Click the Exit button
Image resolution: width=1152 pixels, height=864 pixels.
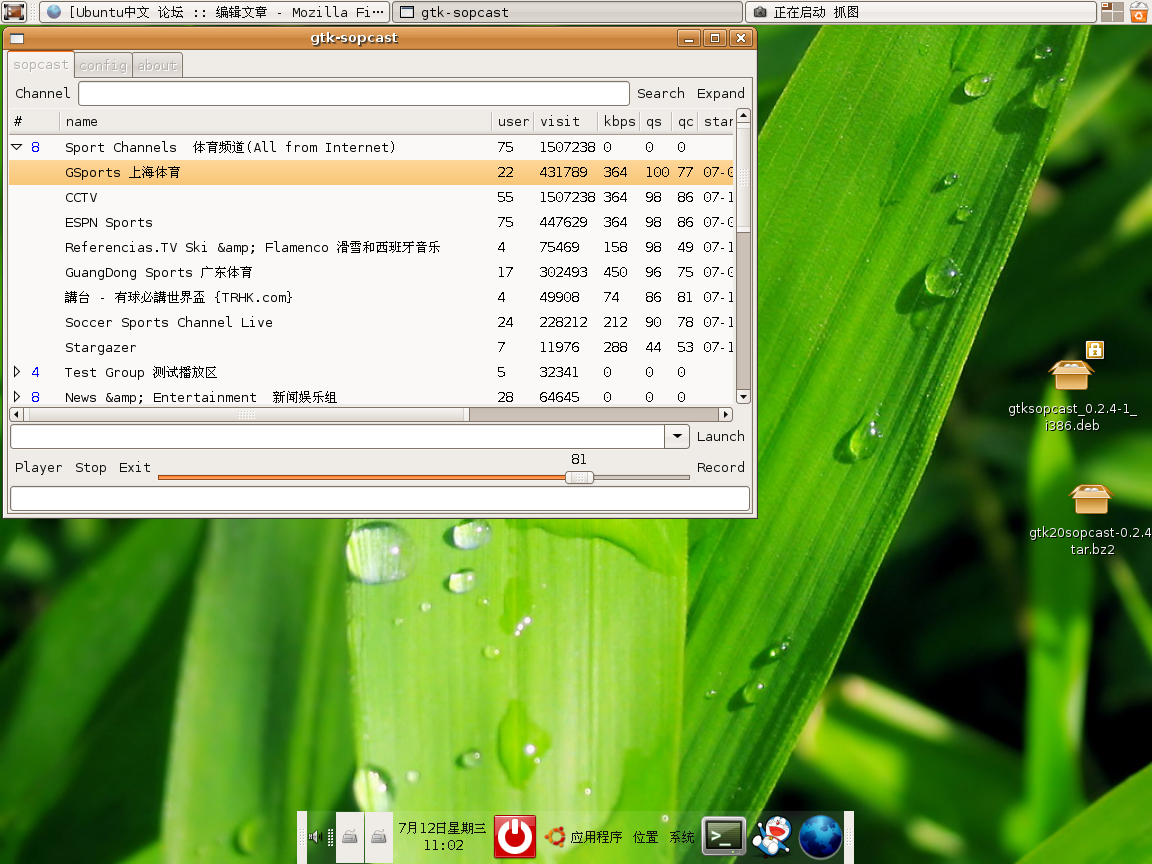point(134,467)
